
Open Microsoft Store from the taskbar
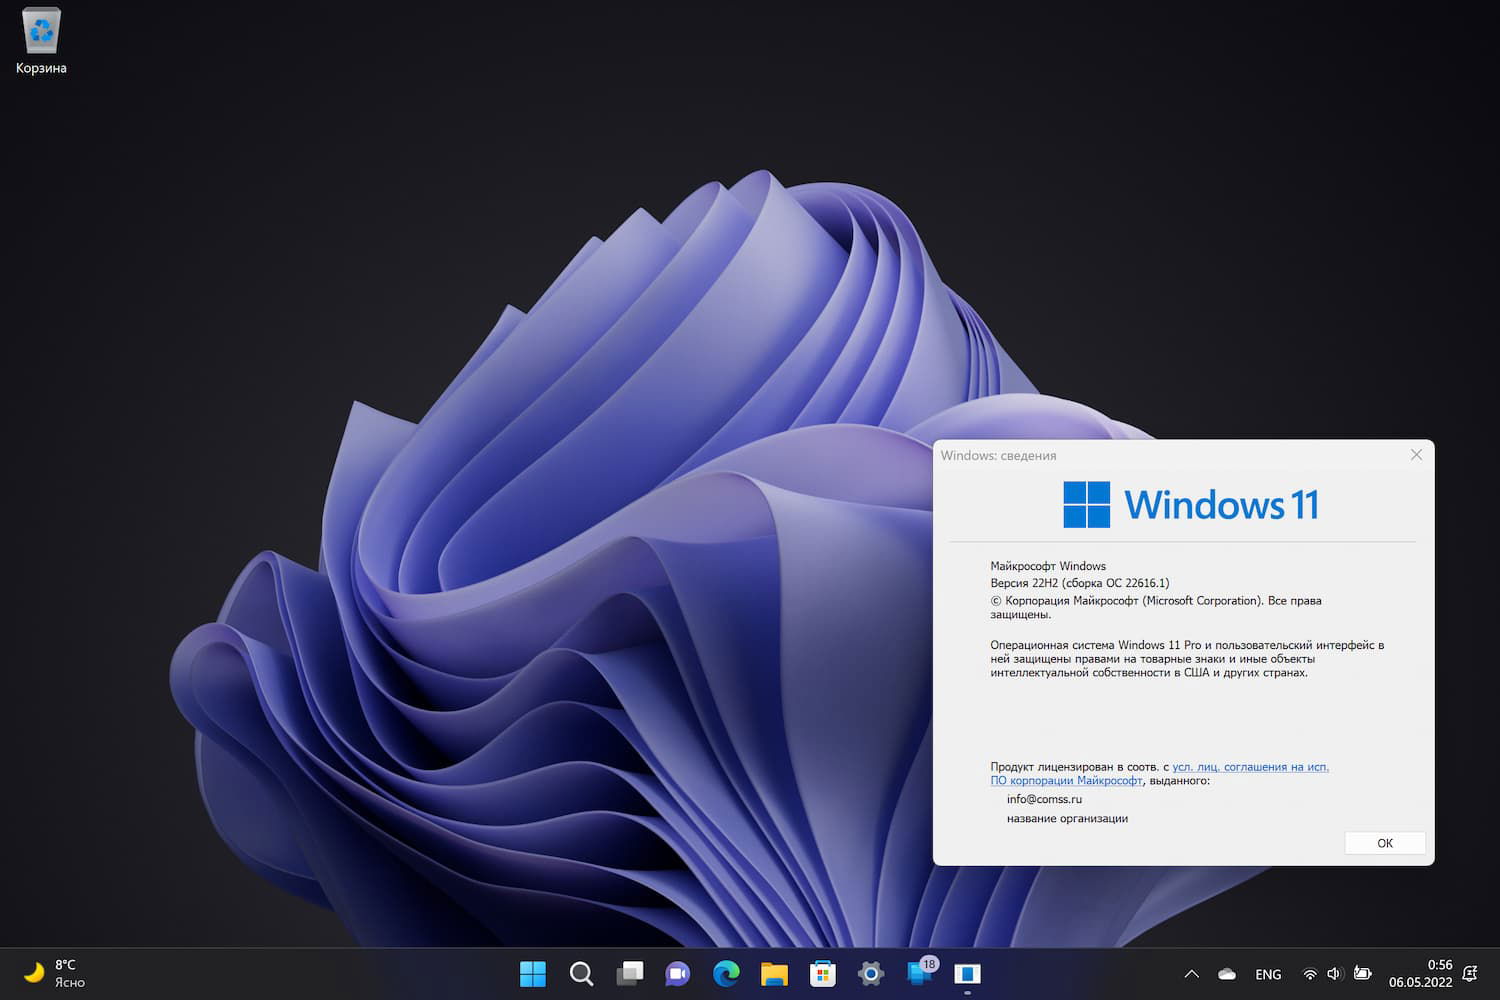[x=823, y=973]
